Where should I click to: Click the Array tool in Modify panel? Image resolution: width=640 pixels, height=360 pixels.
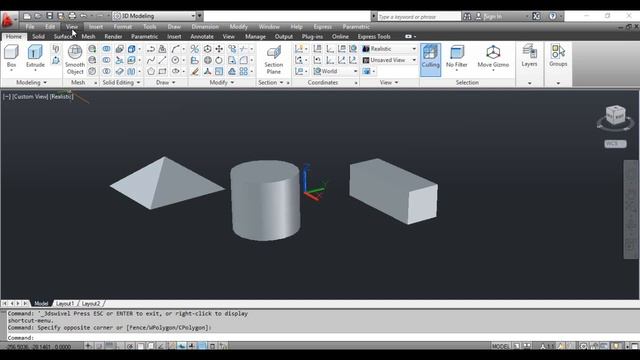(244, 71)
